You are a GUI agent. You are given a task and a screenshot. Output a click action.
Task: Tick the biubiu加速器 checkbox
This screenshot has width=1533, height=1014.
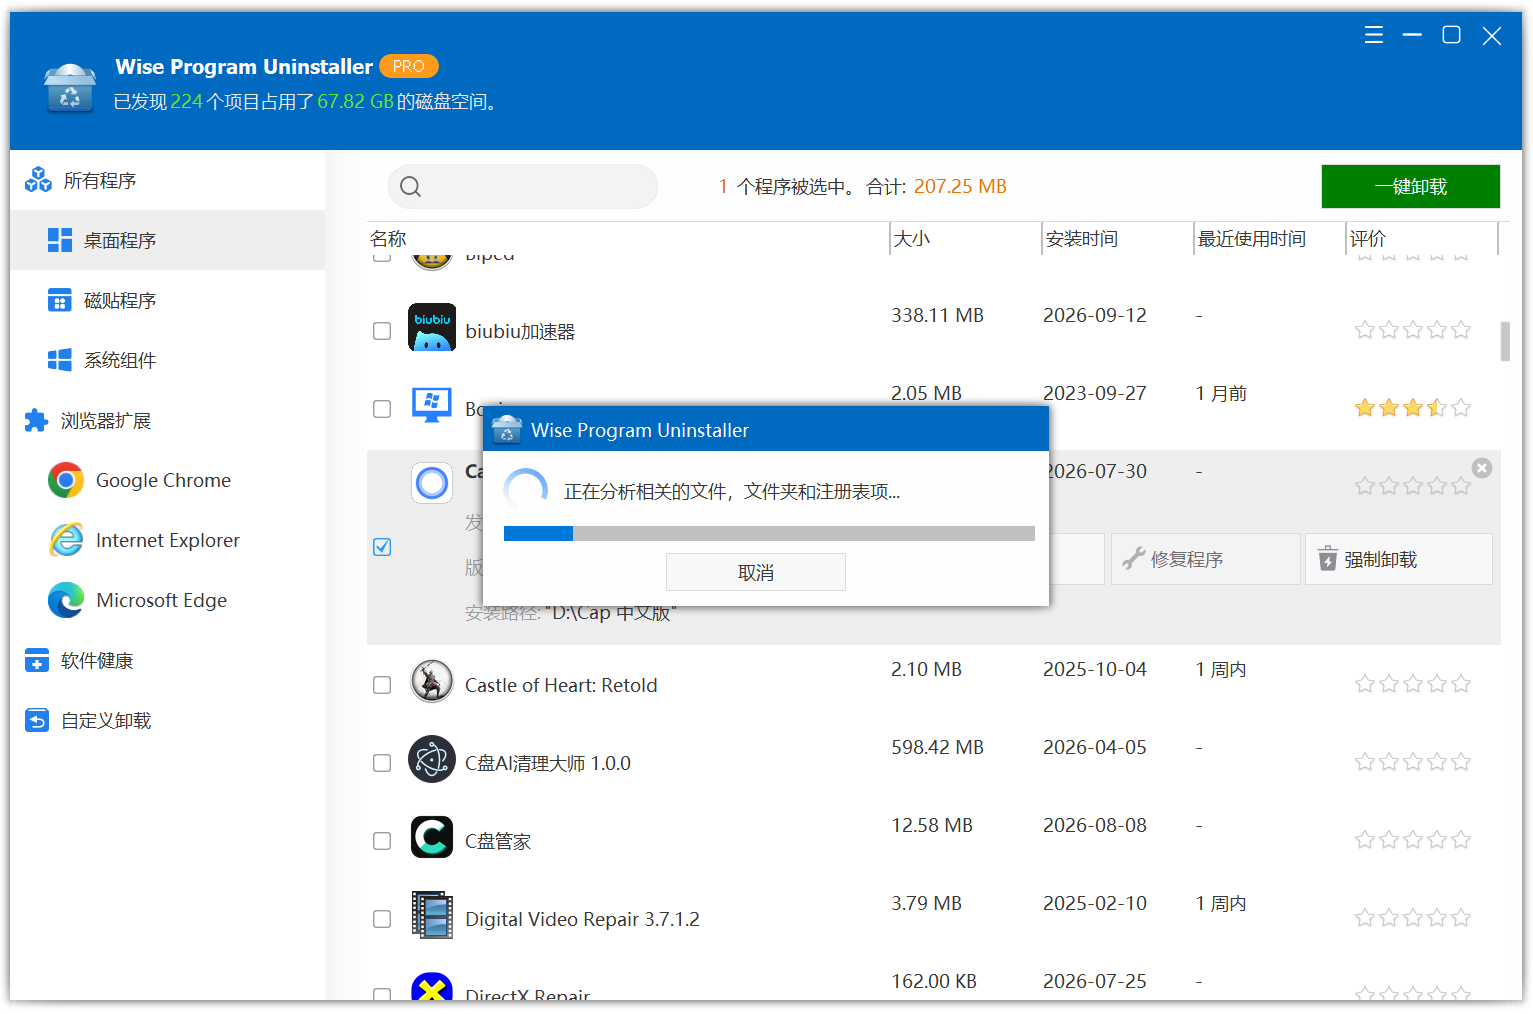tap(382, 331)
